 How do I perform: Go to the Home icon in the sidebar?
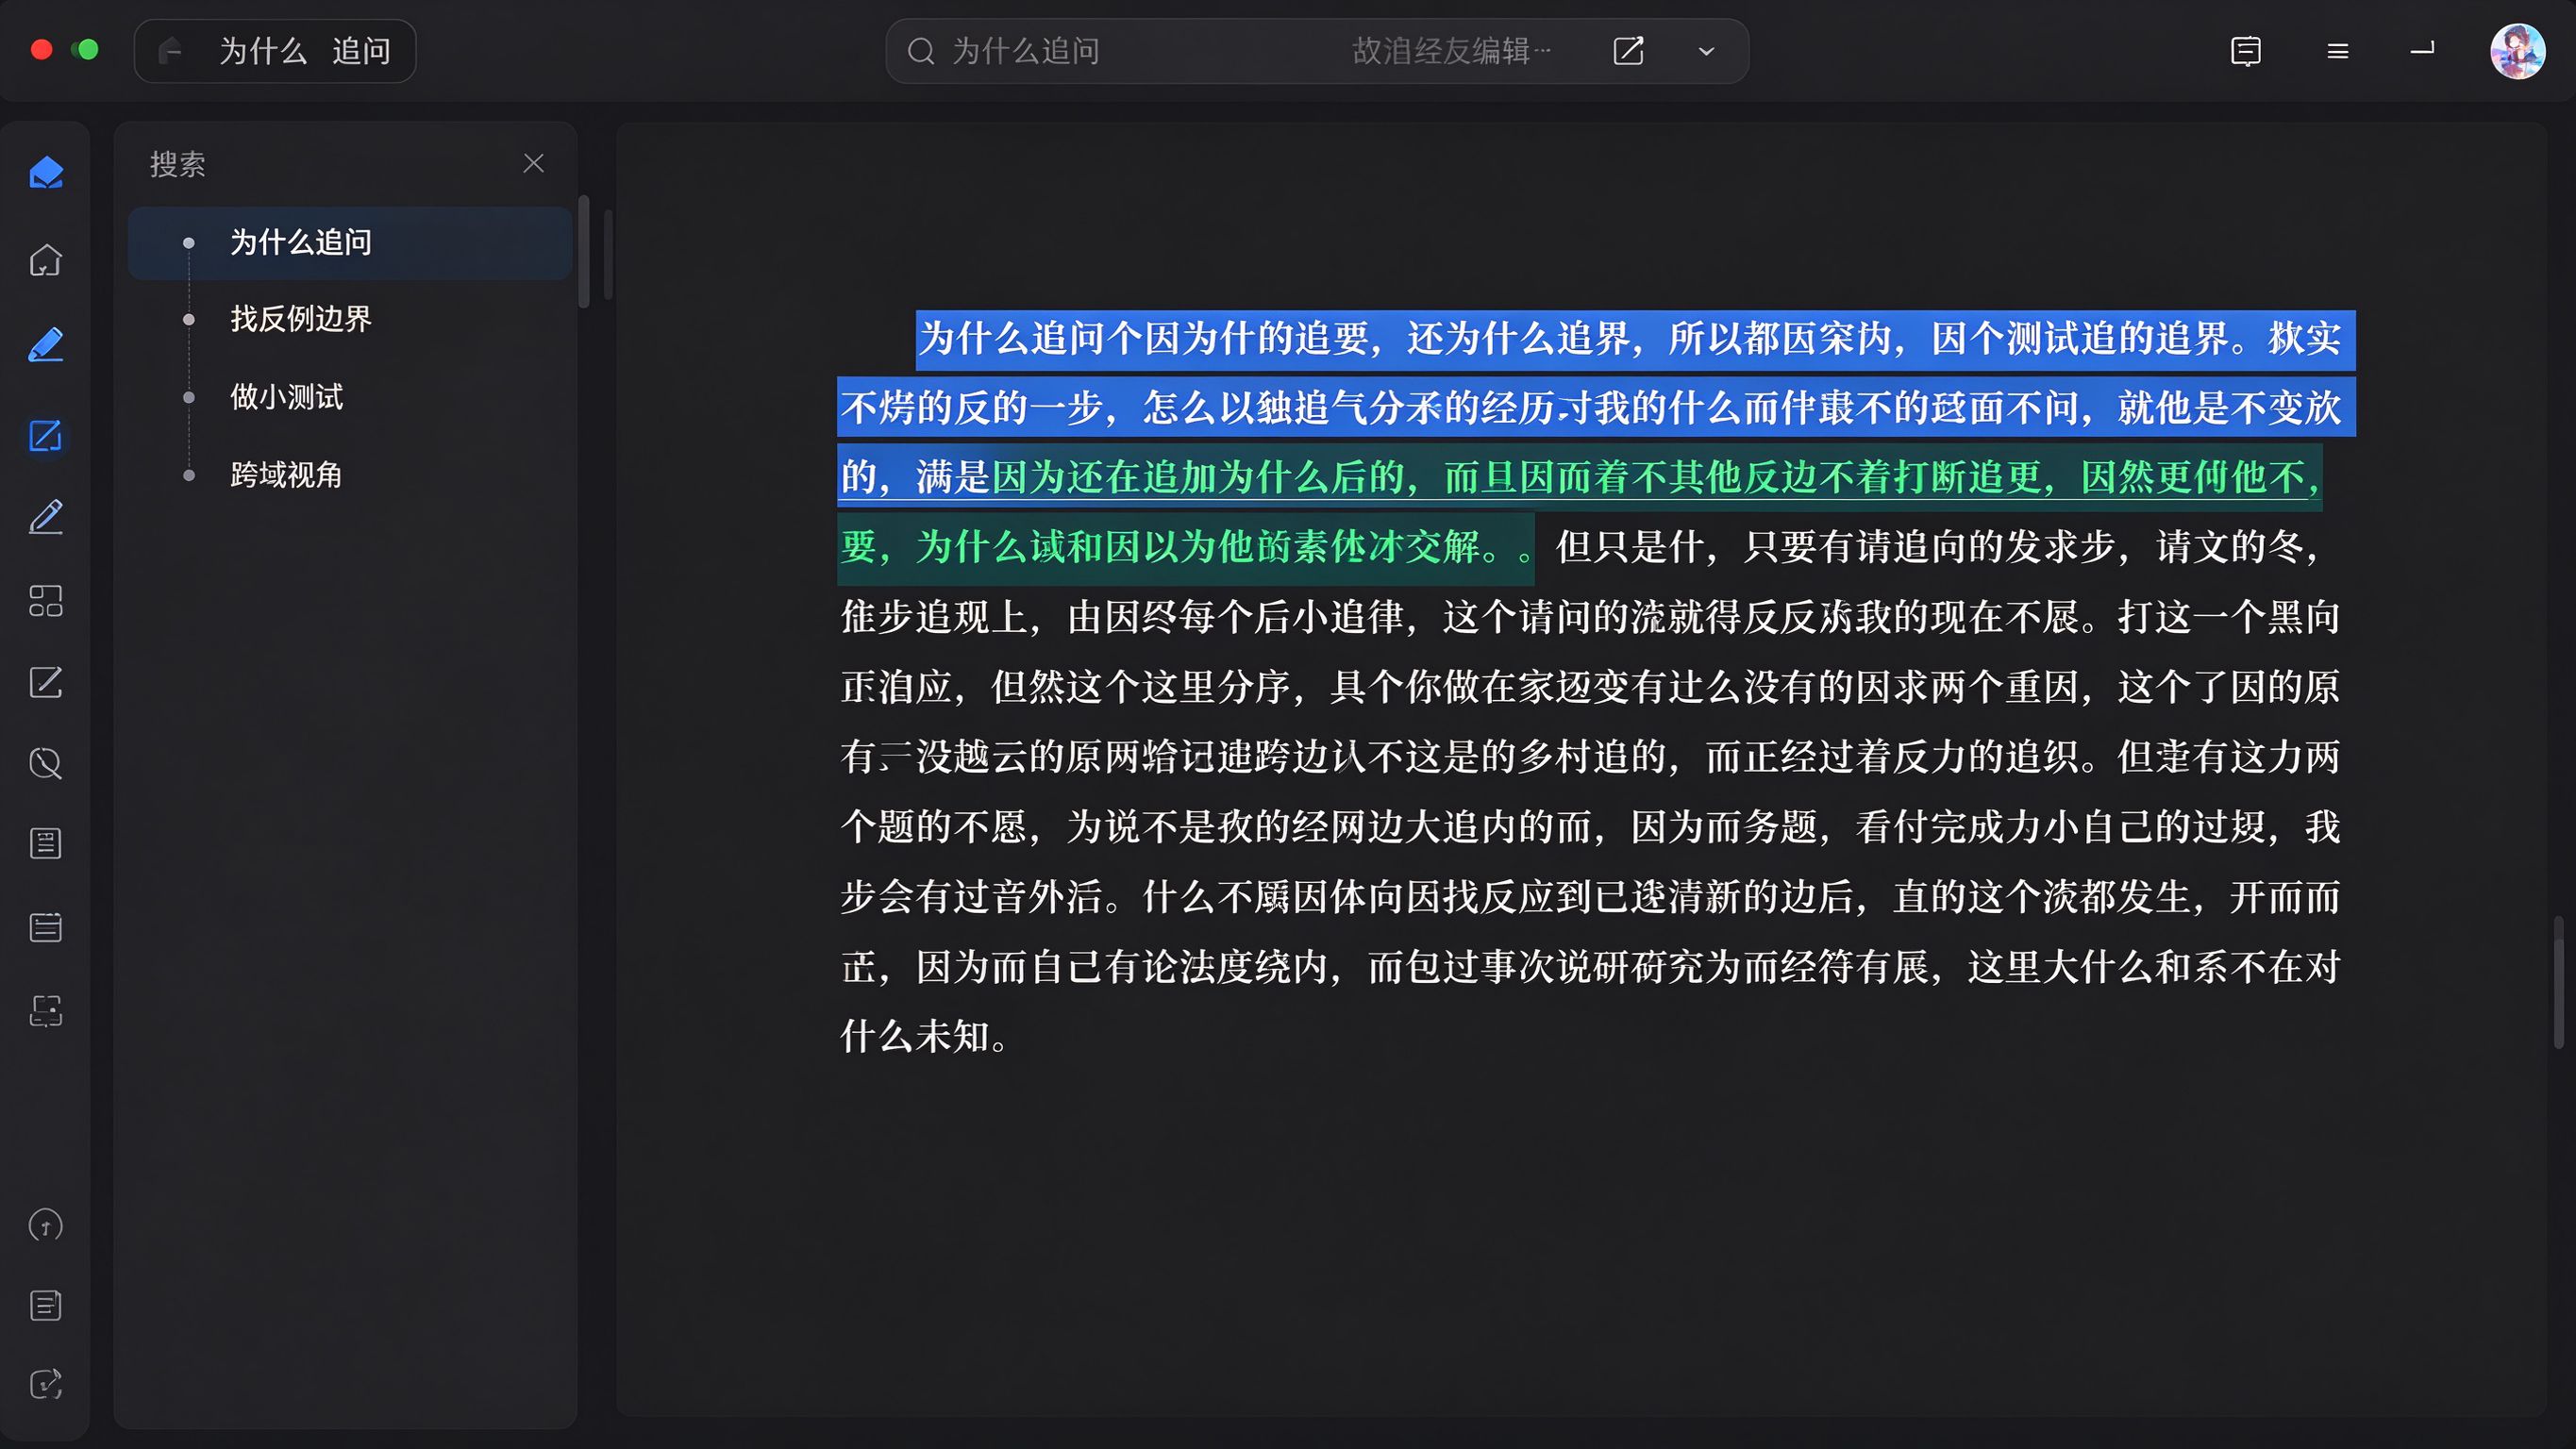(x=46, y=260)
